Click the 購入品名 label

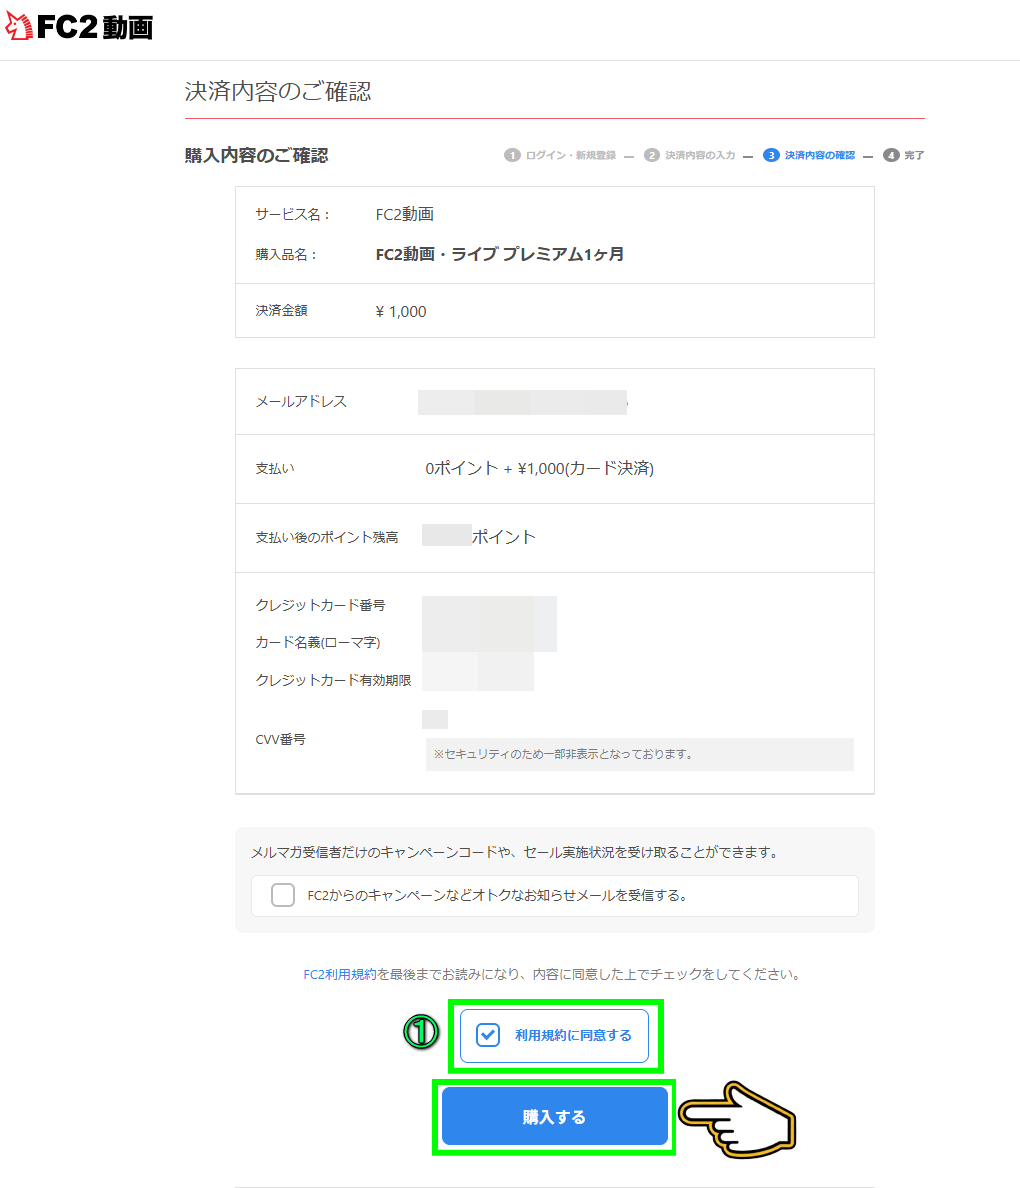286,255
